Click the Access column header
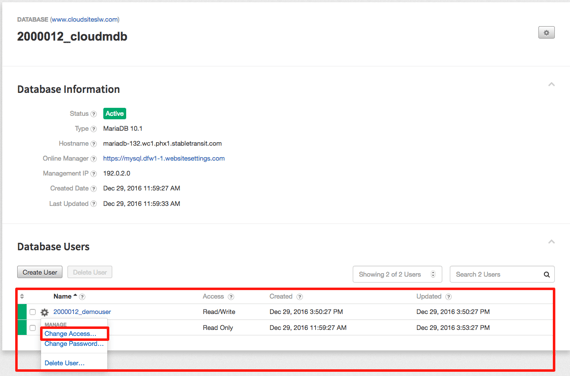The image size is (570, 376). 213,297
